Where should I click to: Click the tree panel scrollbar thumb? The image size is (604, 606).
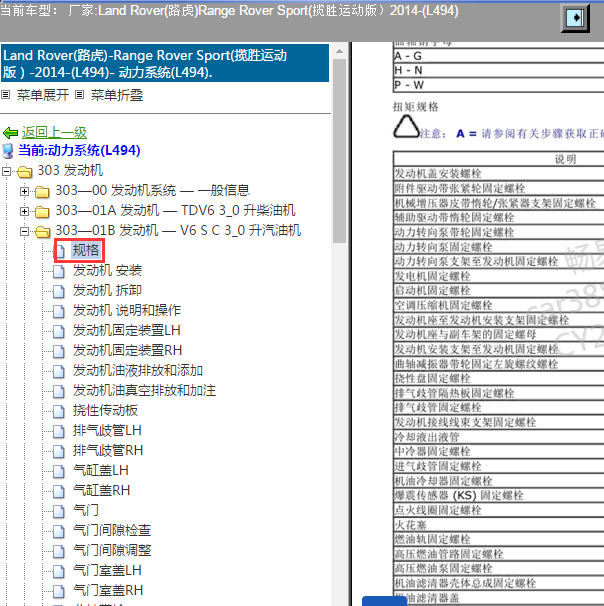click(339, 151)
